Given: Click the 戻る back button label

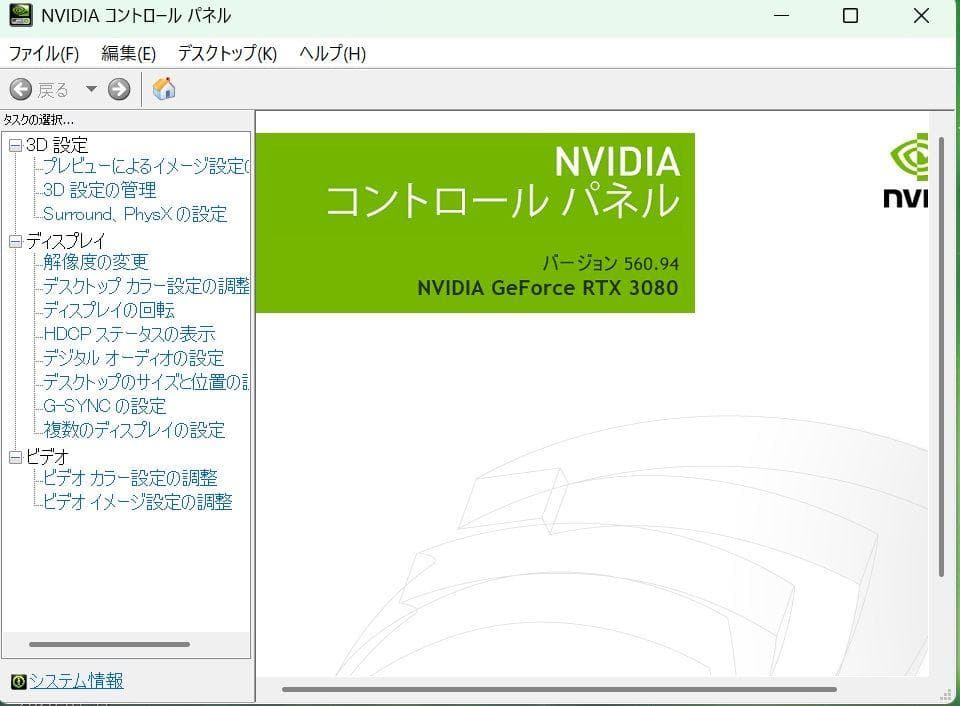Looking at the screenshot, I should (53, 90).
